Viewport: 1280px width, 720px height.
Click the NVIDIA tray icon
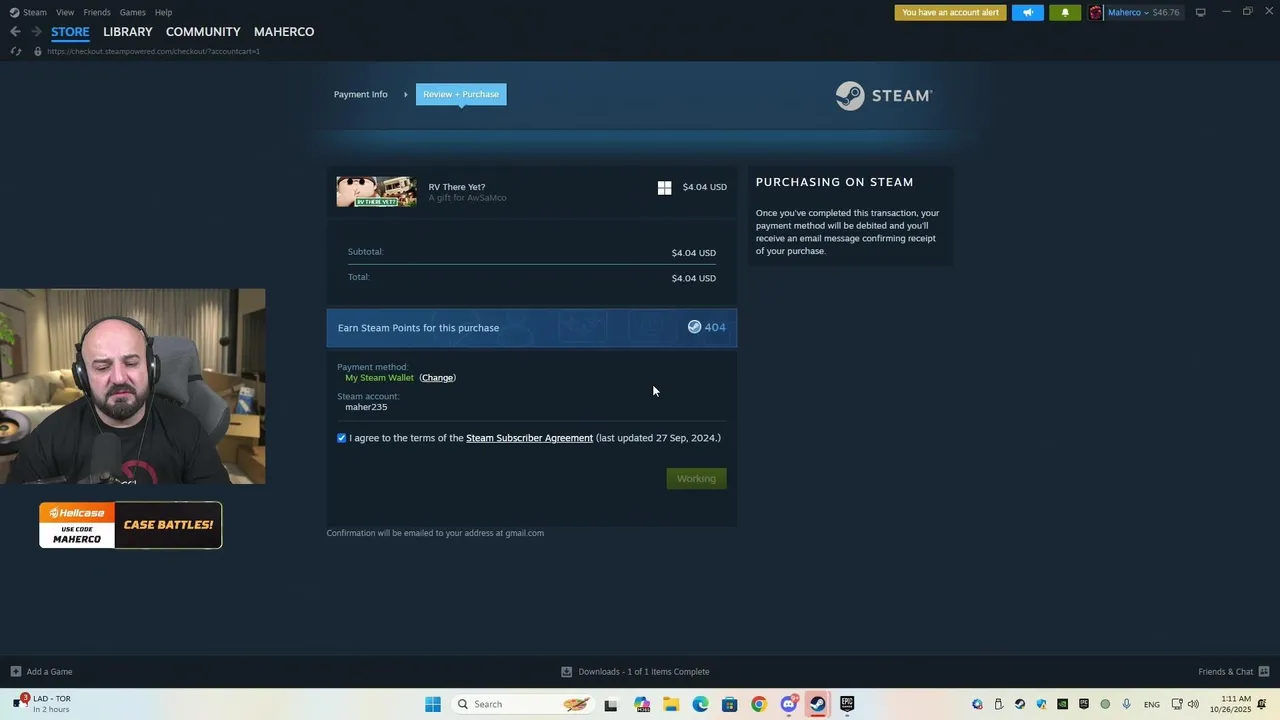pyautogui.click(x=1062, y=704)
